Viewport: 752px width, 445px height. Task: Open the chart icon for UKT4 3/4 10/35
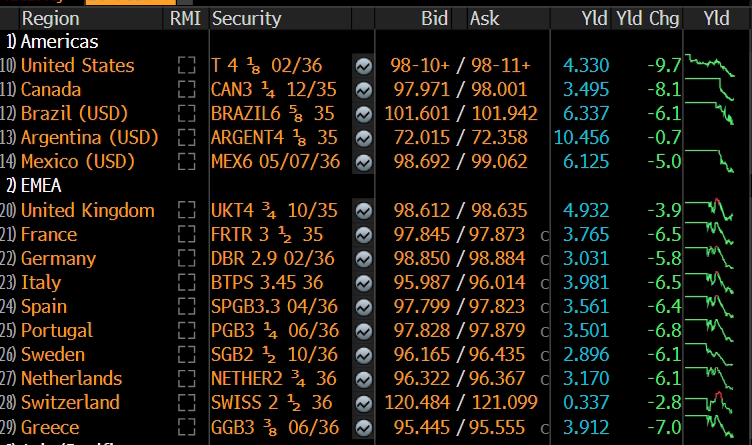tap(364, 211)
